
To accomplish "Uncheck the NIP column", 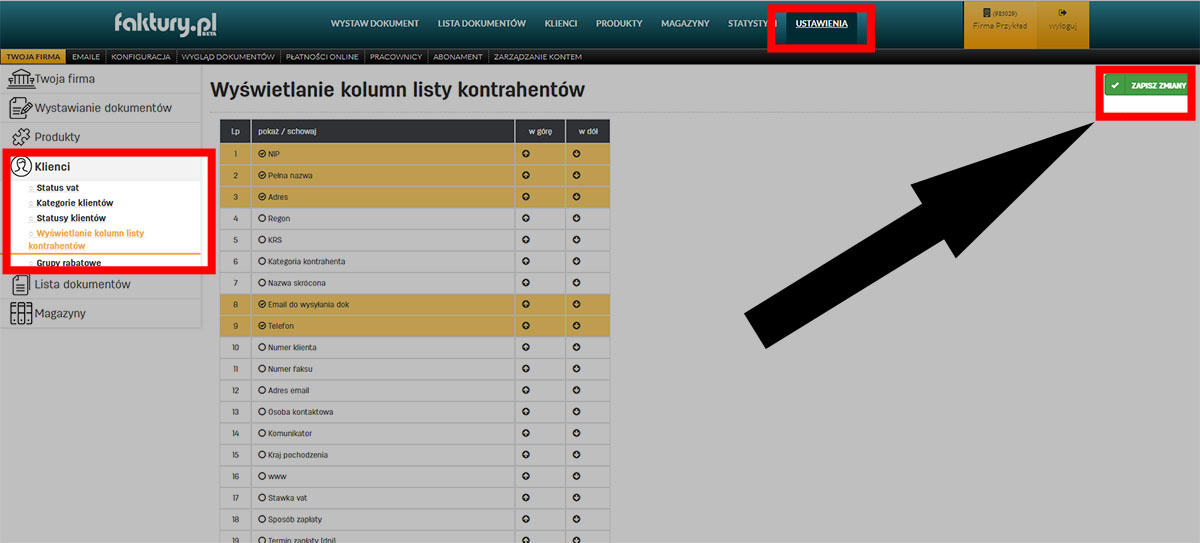I will tap(262, 154).
